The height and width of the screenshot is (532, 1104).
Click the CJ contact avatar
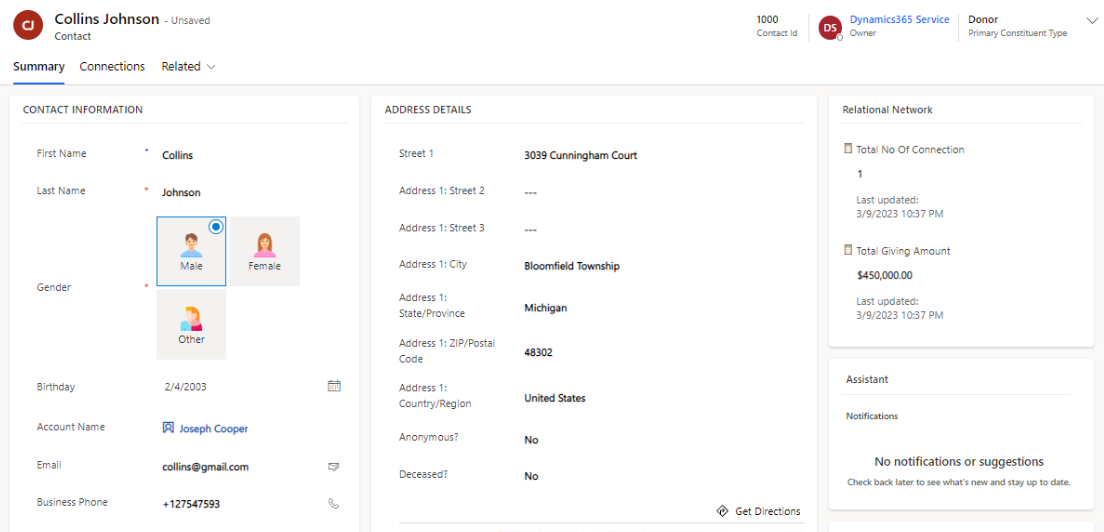pos(28,26)
